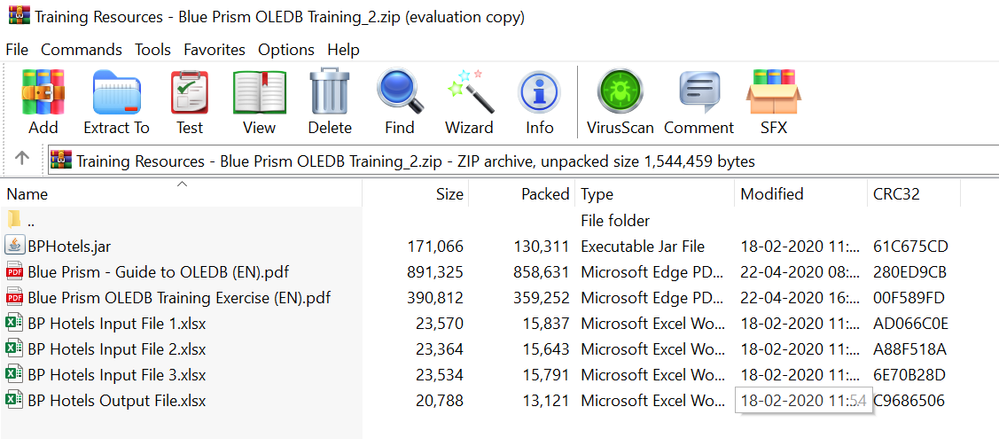Click size value 23,364
999x439 pixels.
440,349
